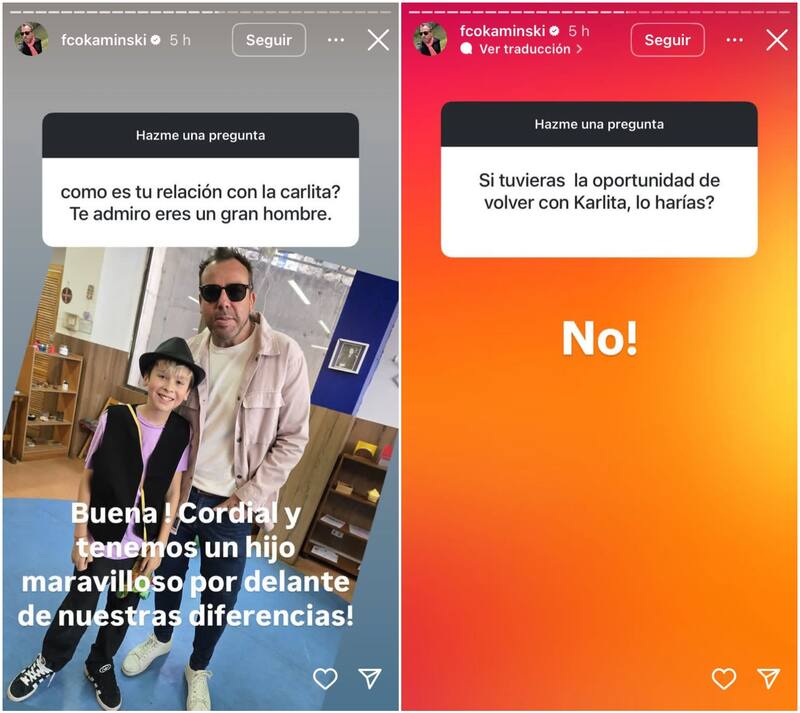This screenshot has height=713, width=800.
Task: Follow fcokaminski from left story
Action: (269, 40)
